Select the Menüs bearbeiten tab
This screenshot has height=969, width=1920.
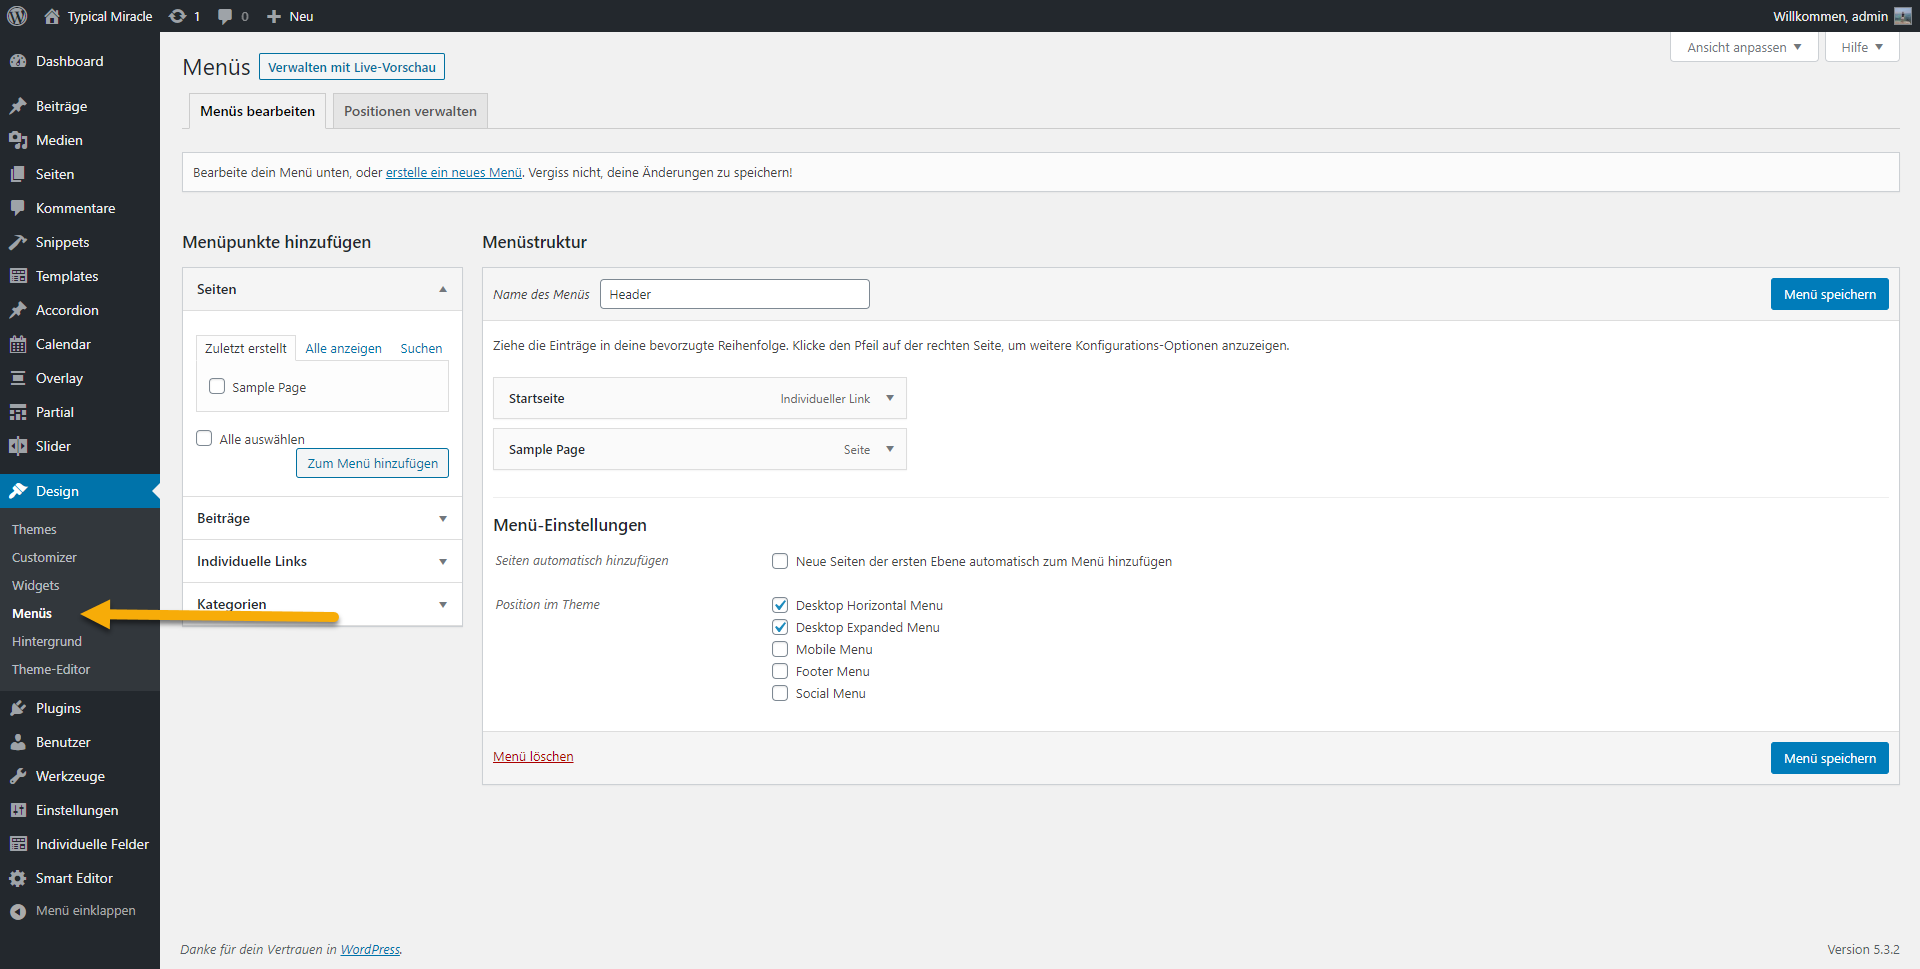[x=257, y=111]
